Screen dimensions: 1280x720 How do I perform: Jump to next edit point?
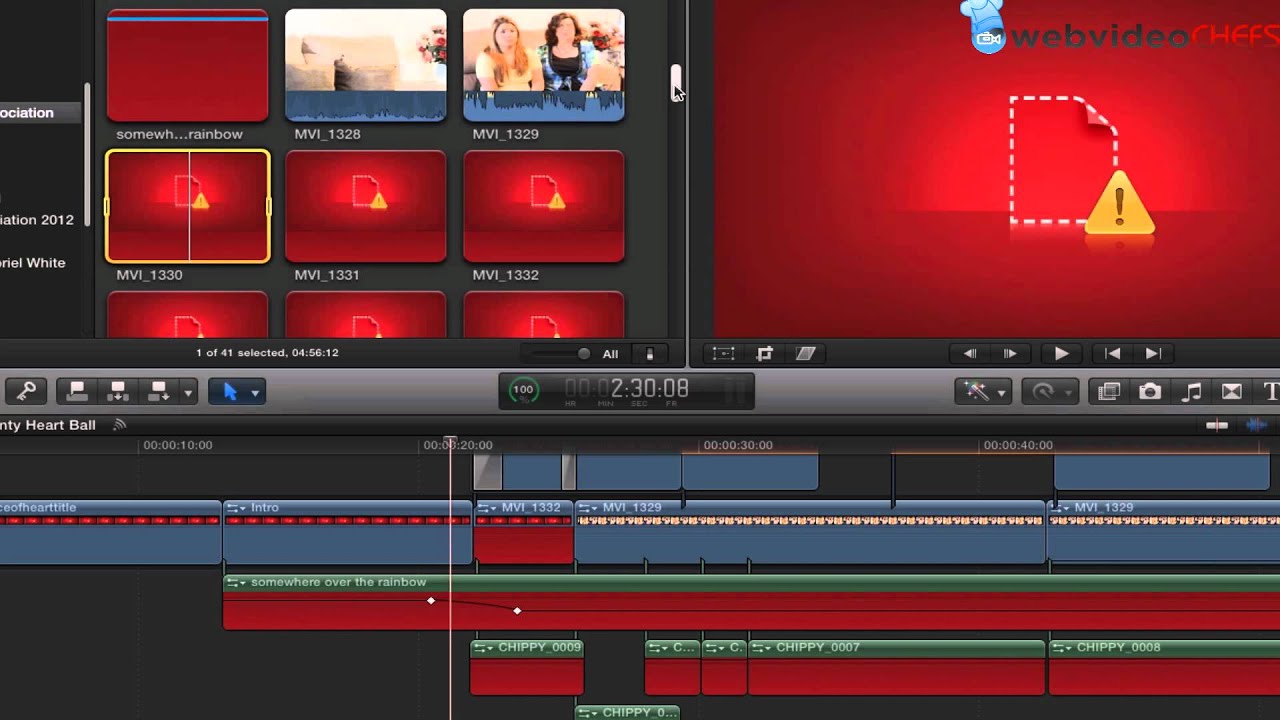1152,353
